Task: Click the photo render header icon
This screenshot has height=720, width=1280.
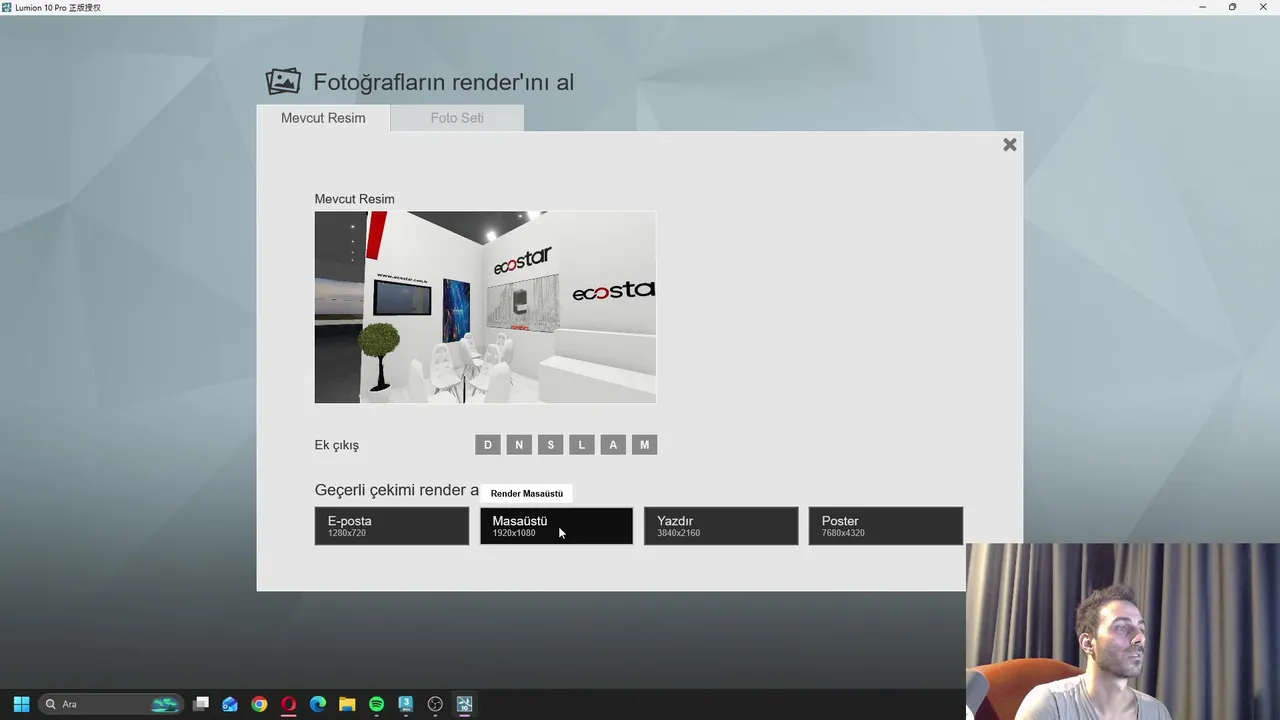Action: (283, 82)
